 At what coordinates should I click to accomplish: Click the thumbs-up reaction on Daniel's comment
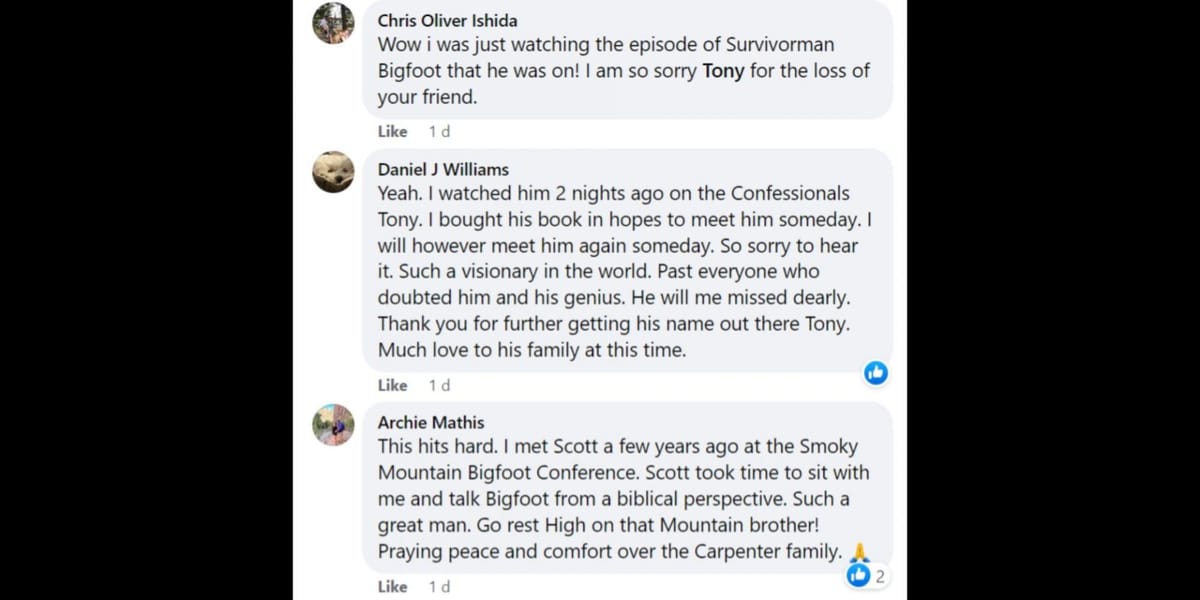pyautogui.click(x=876, y=373)
